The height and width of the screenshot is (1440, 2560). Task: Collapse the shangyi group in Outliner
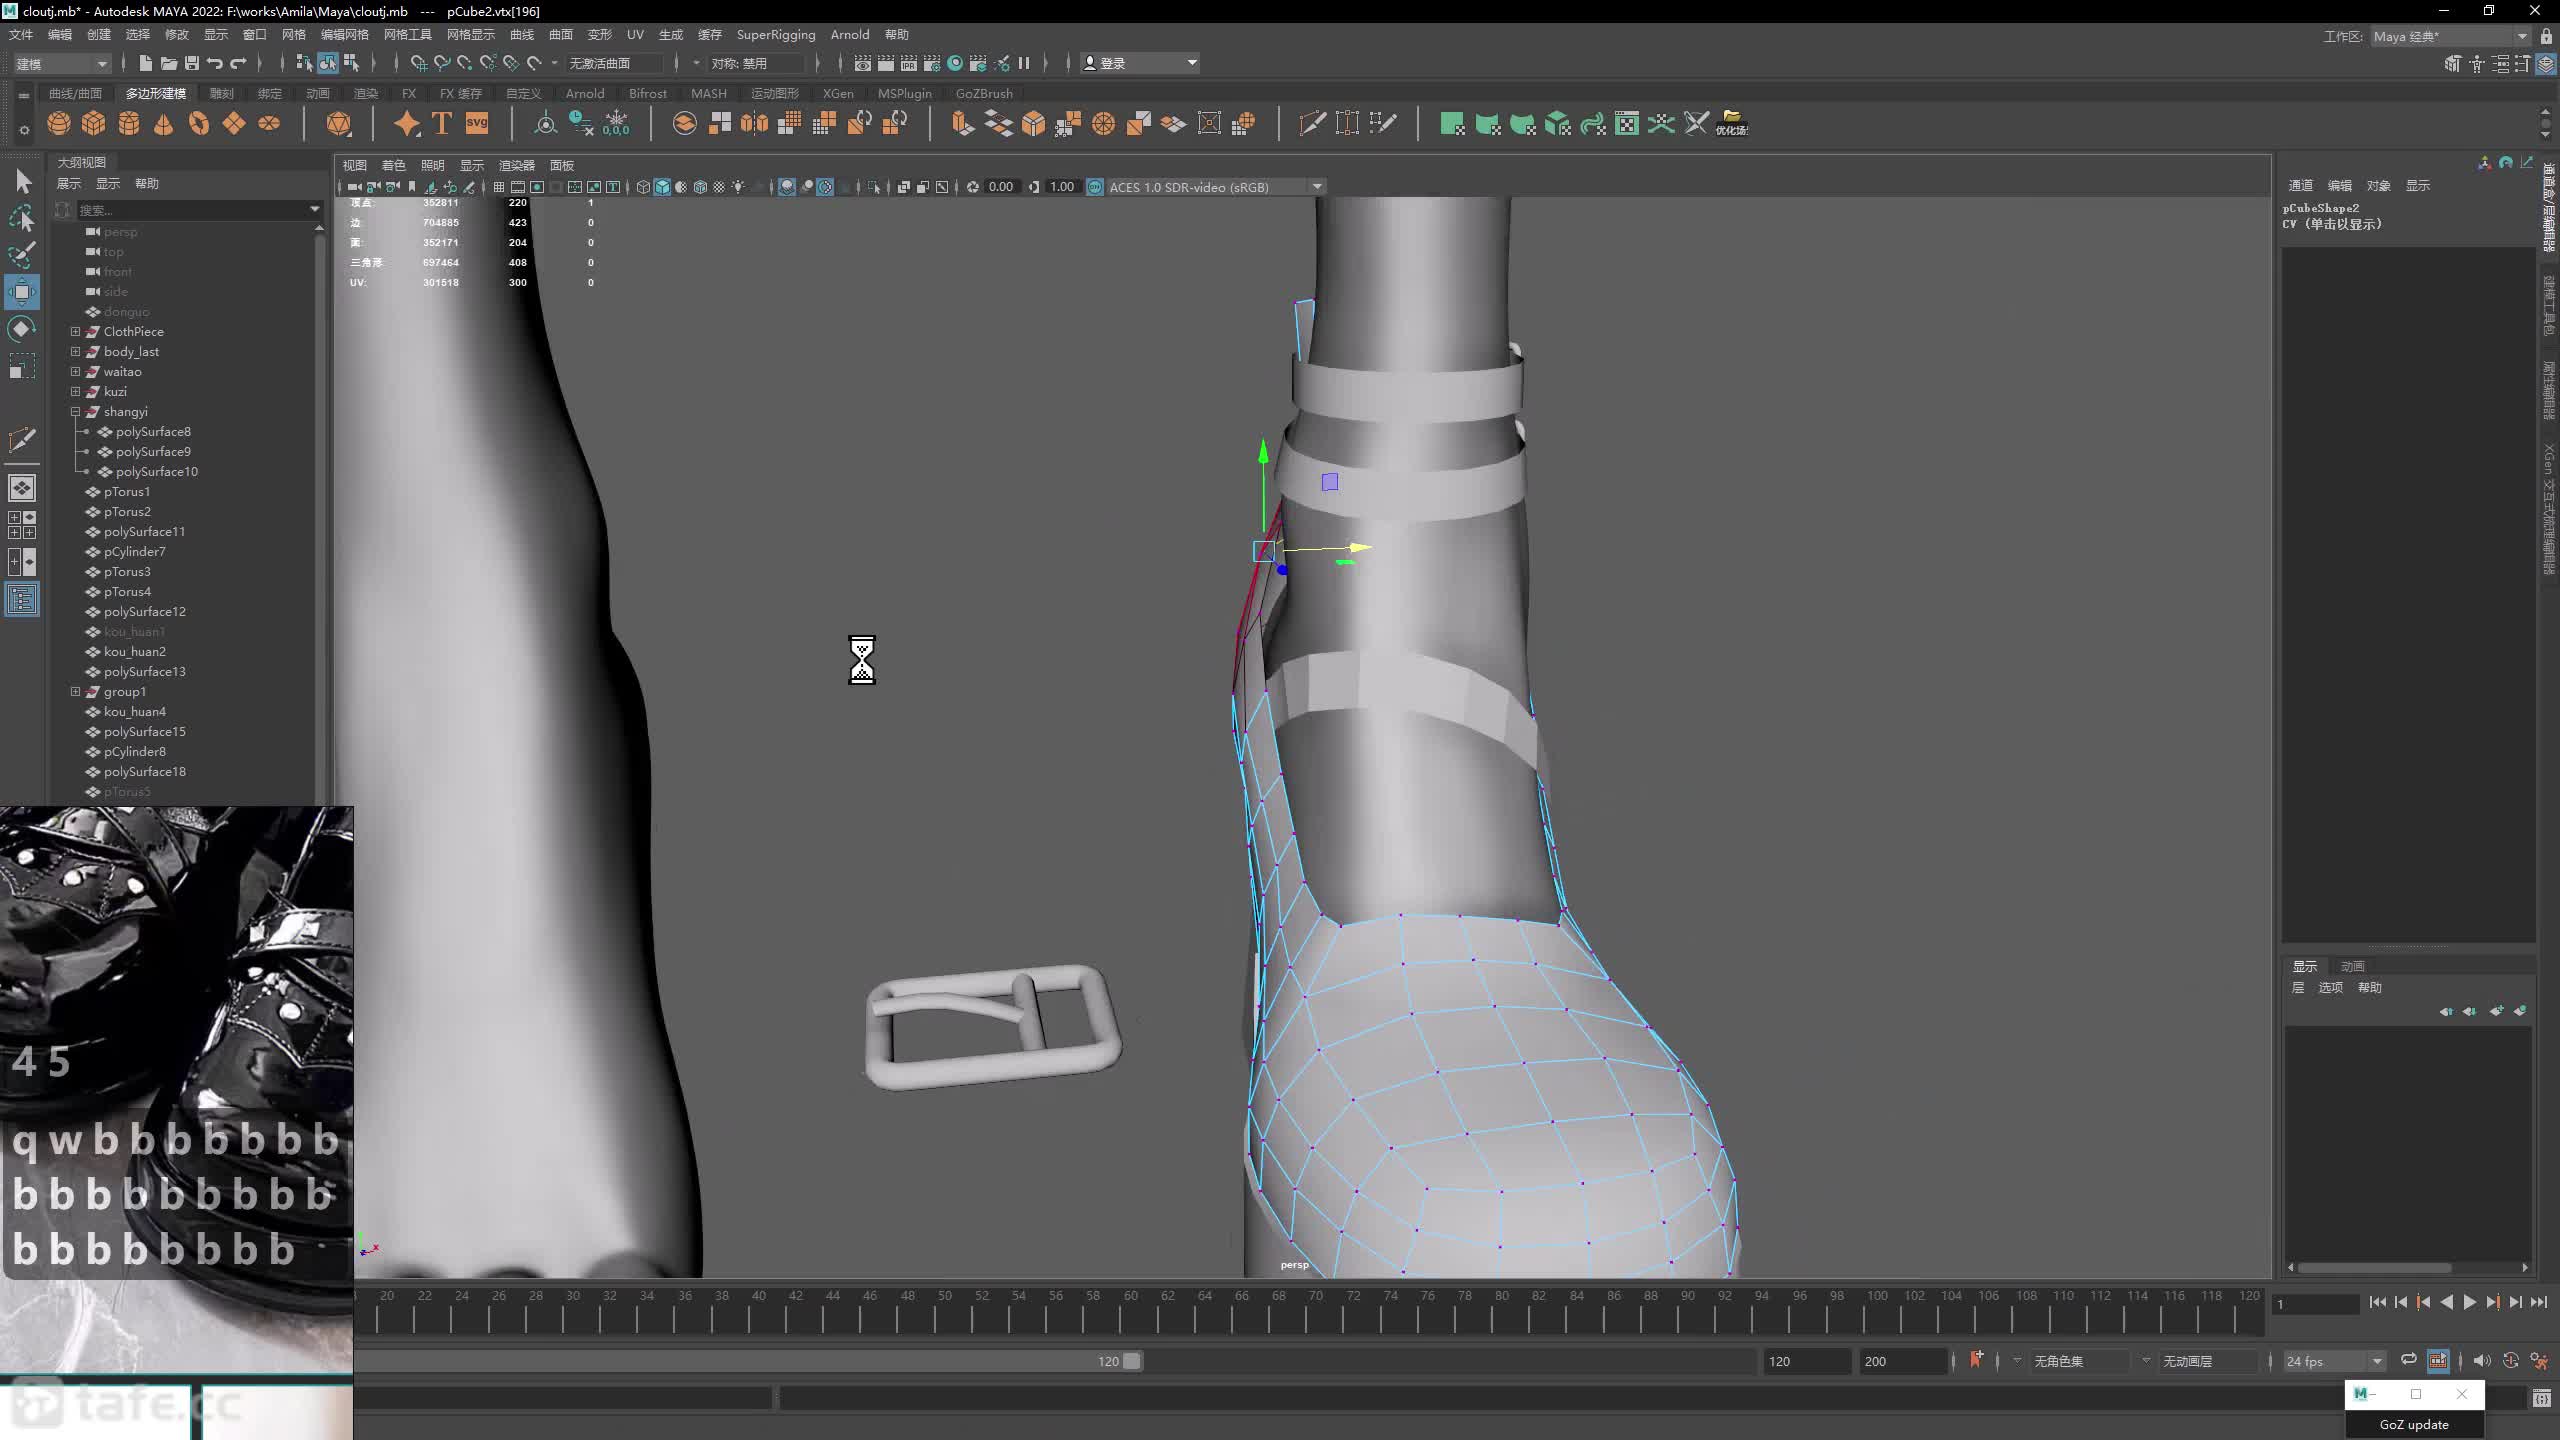point(75,411)
